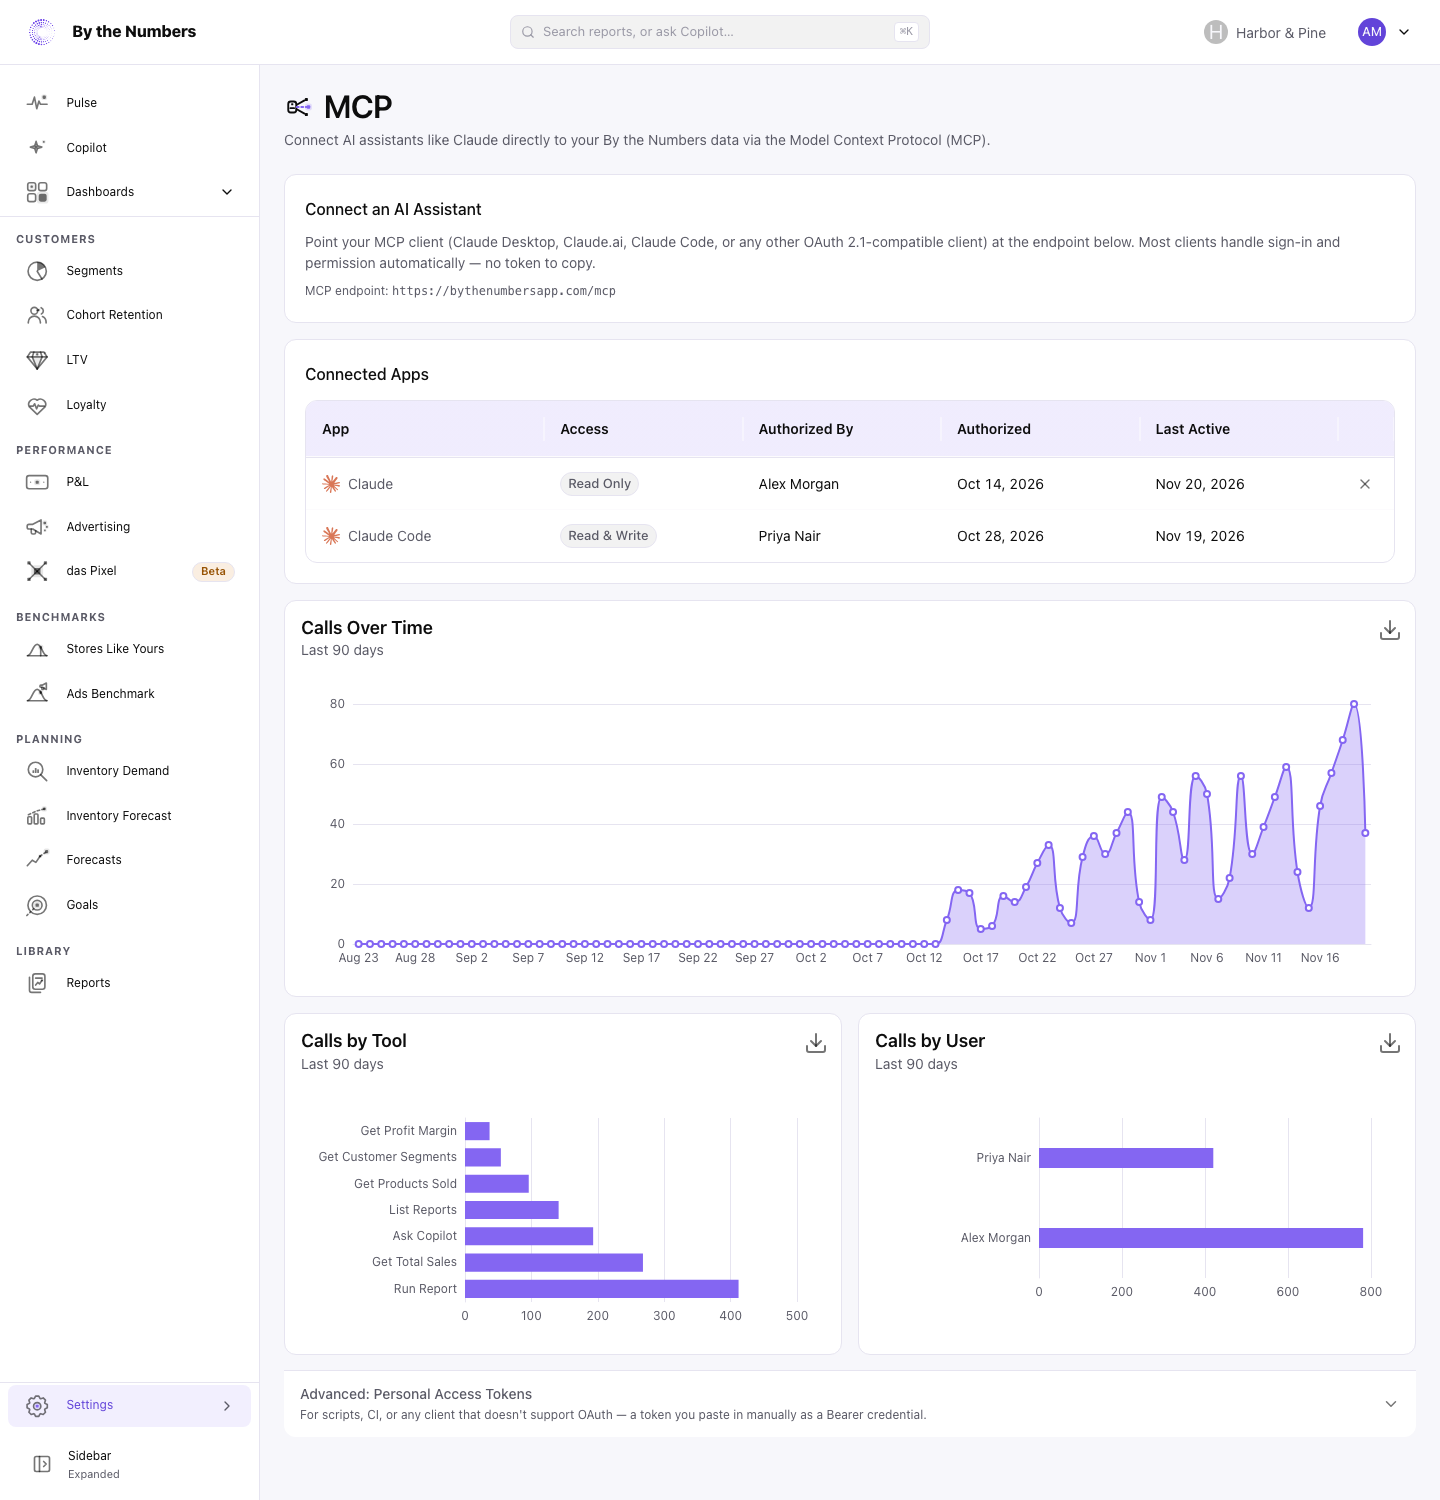
Task: Click the Run Report bar
Action: (x=602, y=1289)
